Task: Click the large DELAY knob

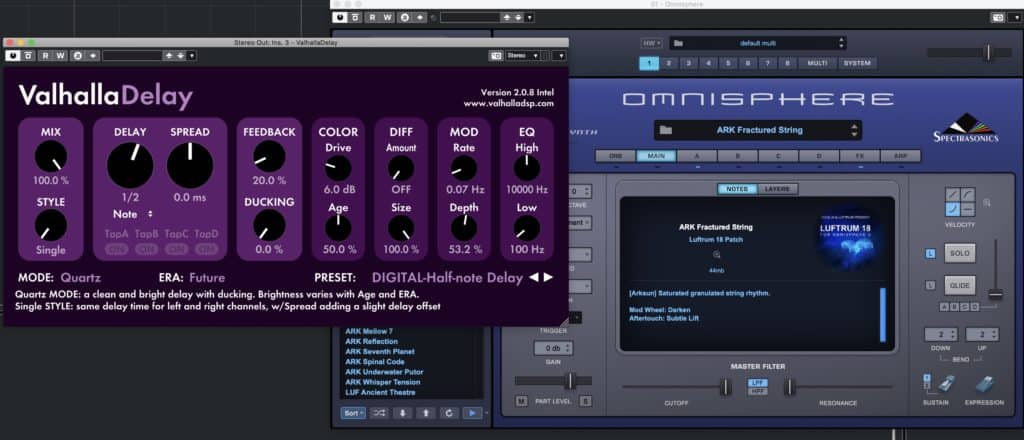Action: click(x=130, y=165)
